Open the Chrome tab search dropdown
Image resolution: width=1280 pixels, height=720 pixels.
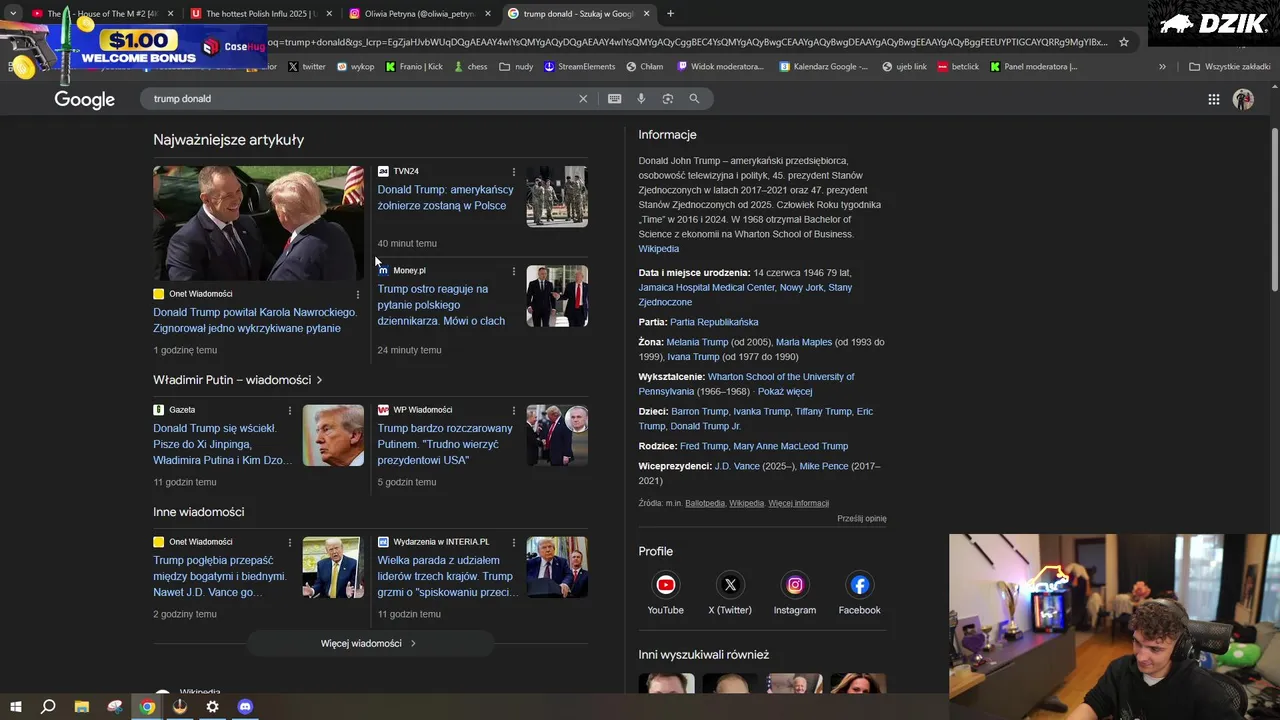(x=13, y=14)
